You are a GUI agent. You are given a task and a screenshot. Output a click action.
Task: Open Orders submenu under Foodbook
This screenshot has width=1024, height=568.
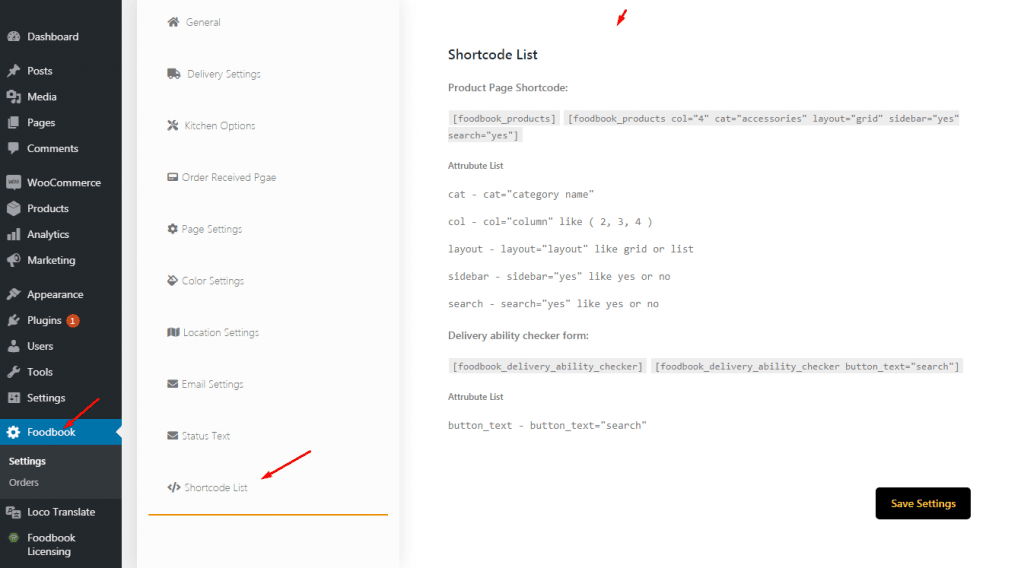point(24,483)
